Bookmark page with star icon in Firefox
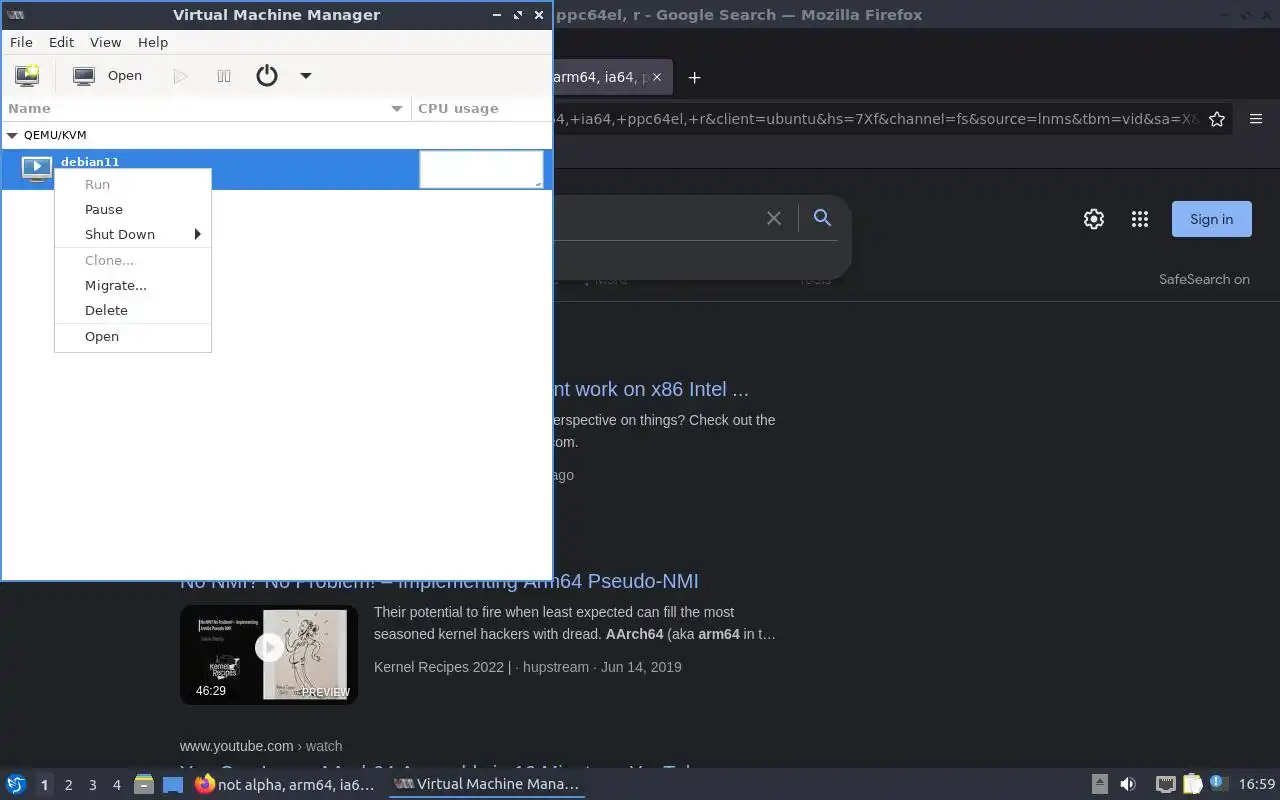 tap(1217, 119)
